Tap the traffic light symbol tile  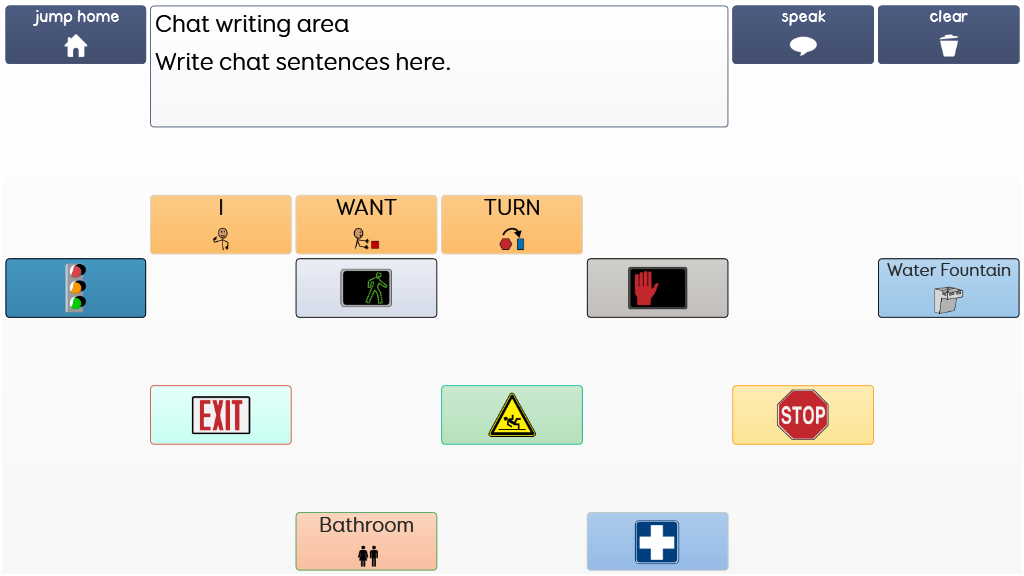pos(76,288)
